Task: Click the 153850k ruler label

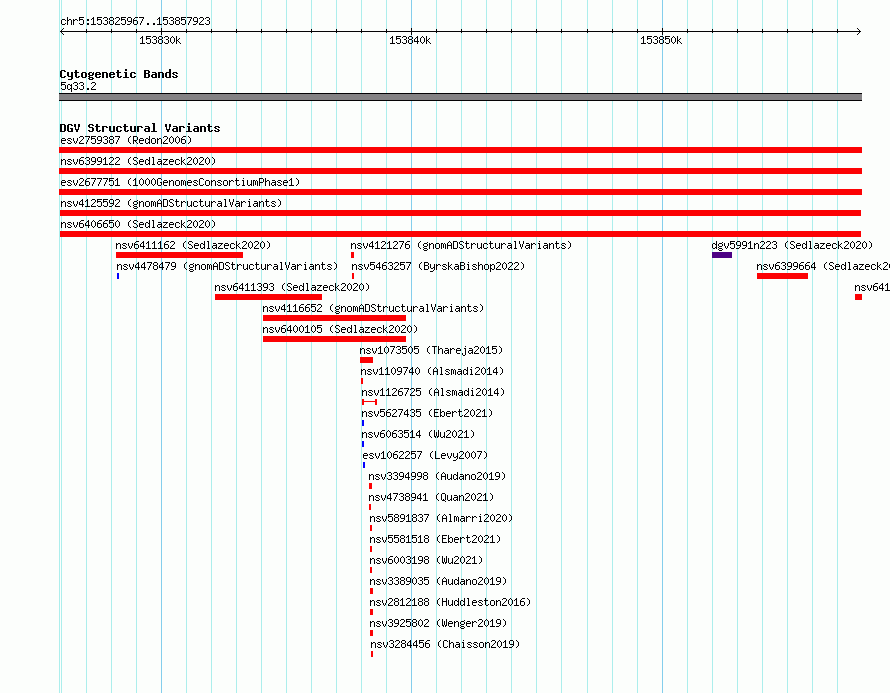Action: (661, 40)
